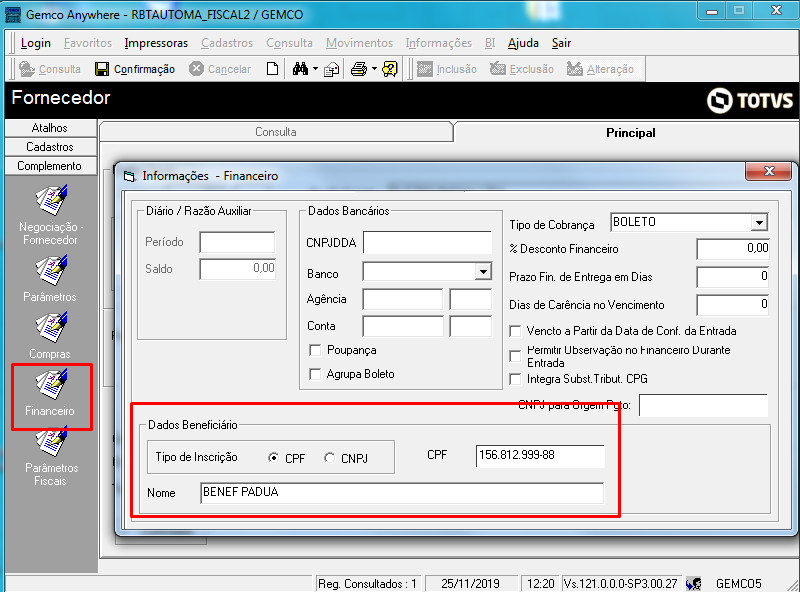This screenshot has height=592, width=800.
Task: Close the Informações - Financeiro dialog
Action: [x=769, y=171]
